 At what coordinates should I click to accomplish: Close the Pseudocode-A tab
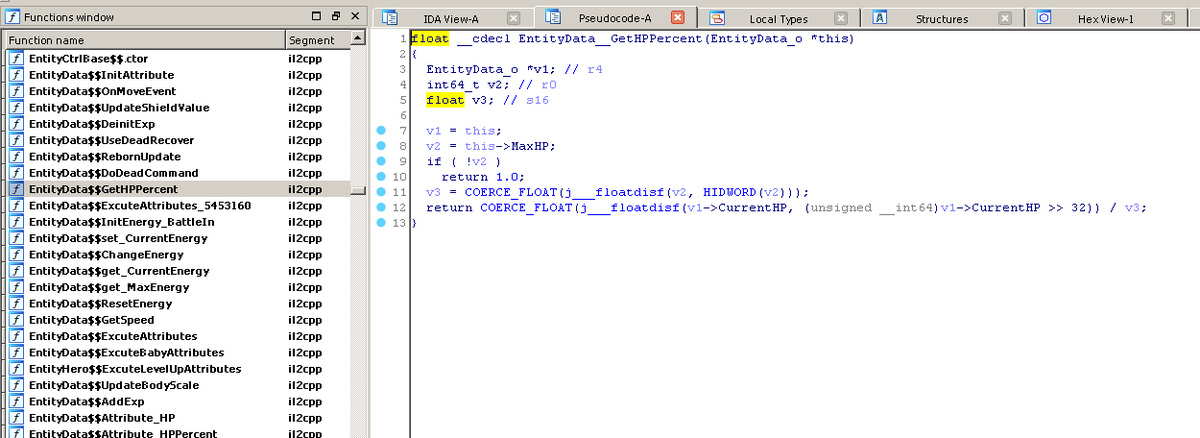pos(677,18)
